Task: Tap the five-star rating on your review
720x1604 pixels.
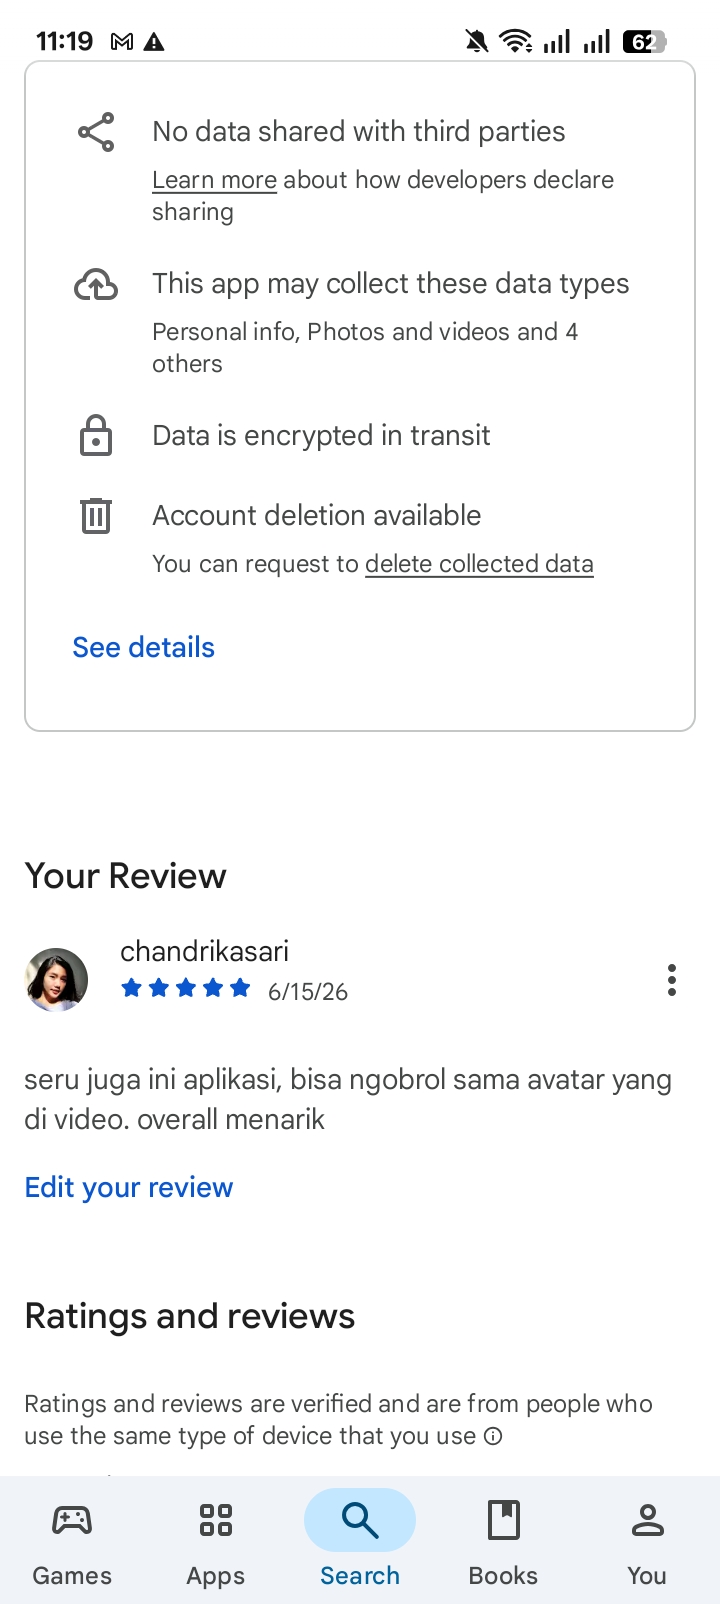Action: pos(186,989)
